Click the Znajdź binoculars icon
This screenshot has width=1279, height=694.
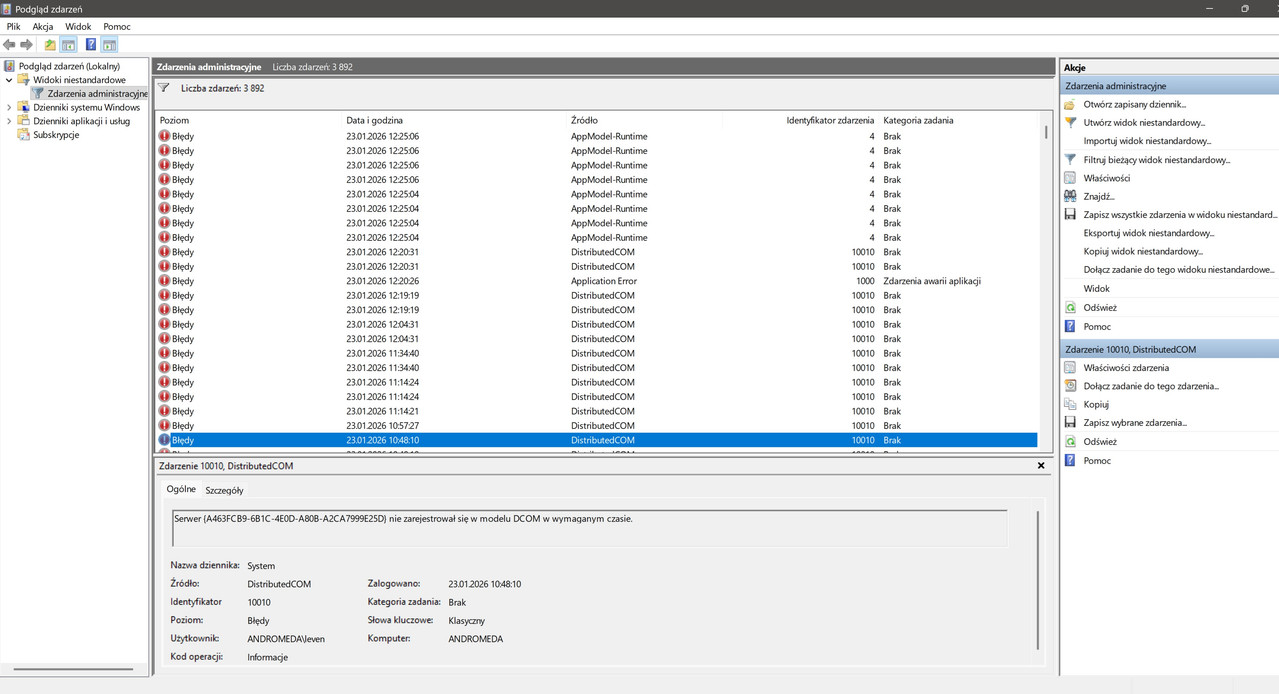(x=1070, y=196)
